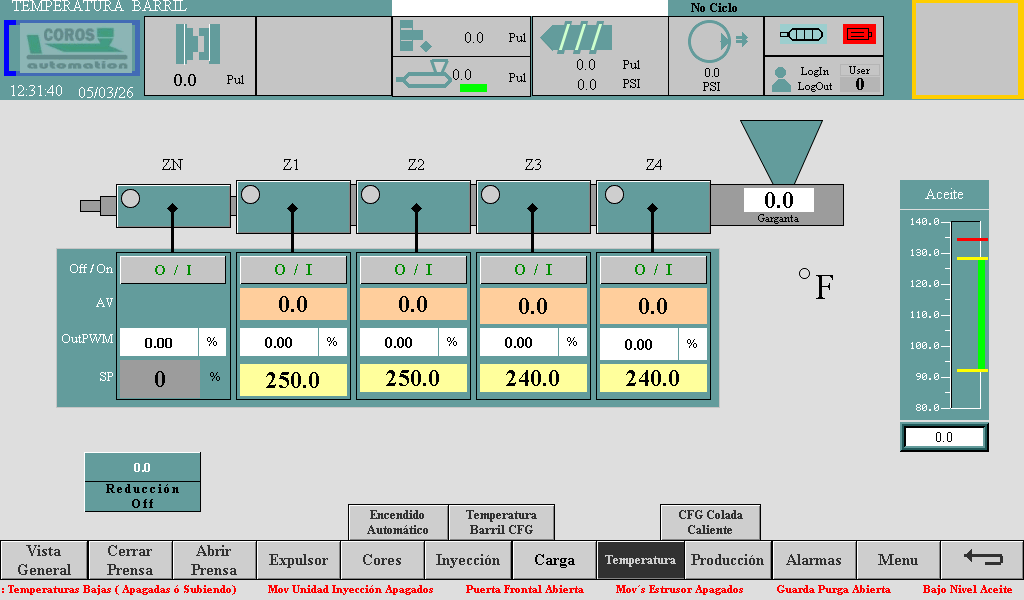Toggle the Z4 zone O / I switch
The width and height of the screenshot is (1024, 600).
pos(653,270)
